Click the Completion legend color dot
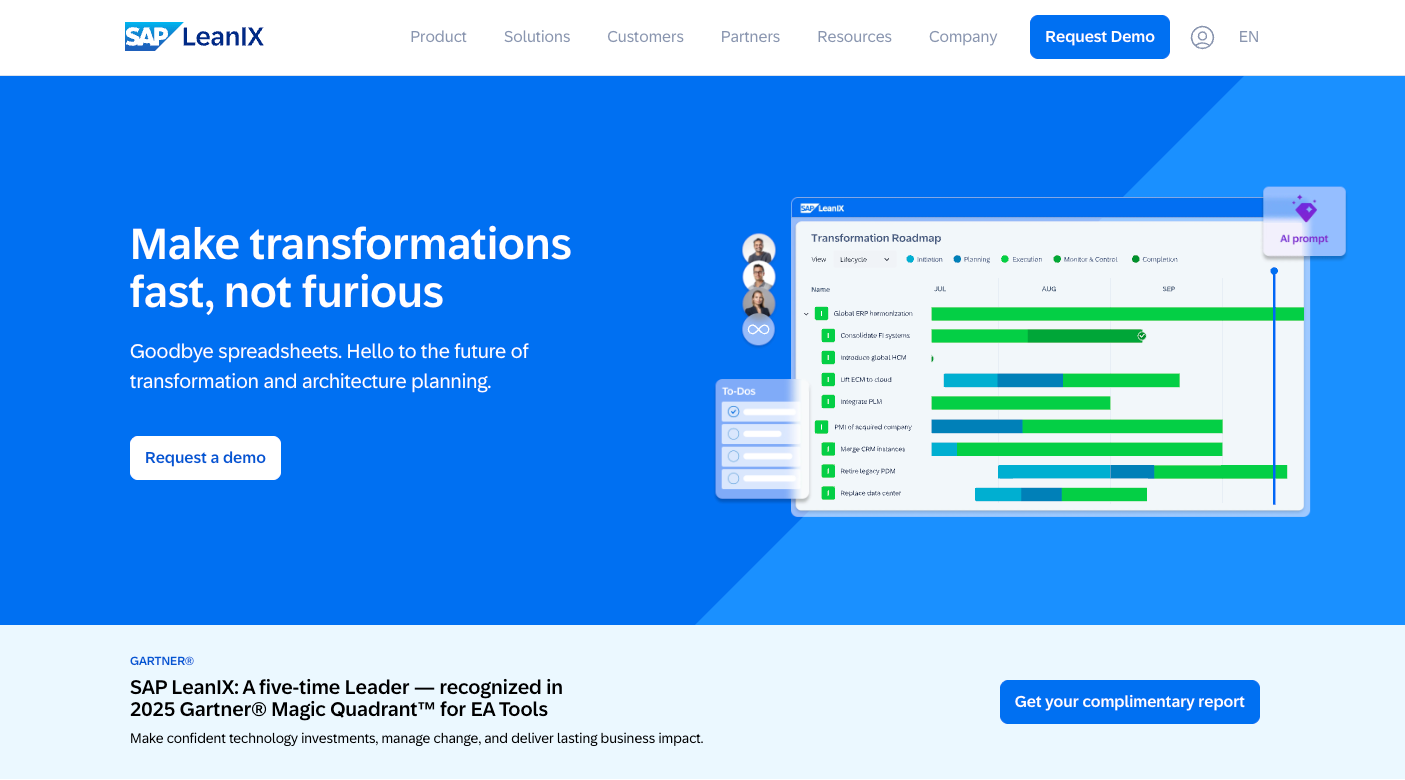The width and height of the screenshot is (1405, 780). [x=1136, y=259]
